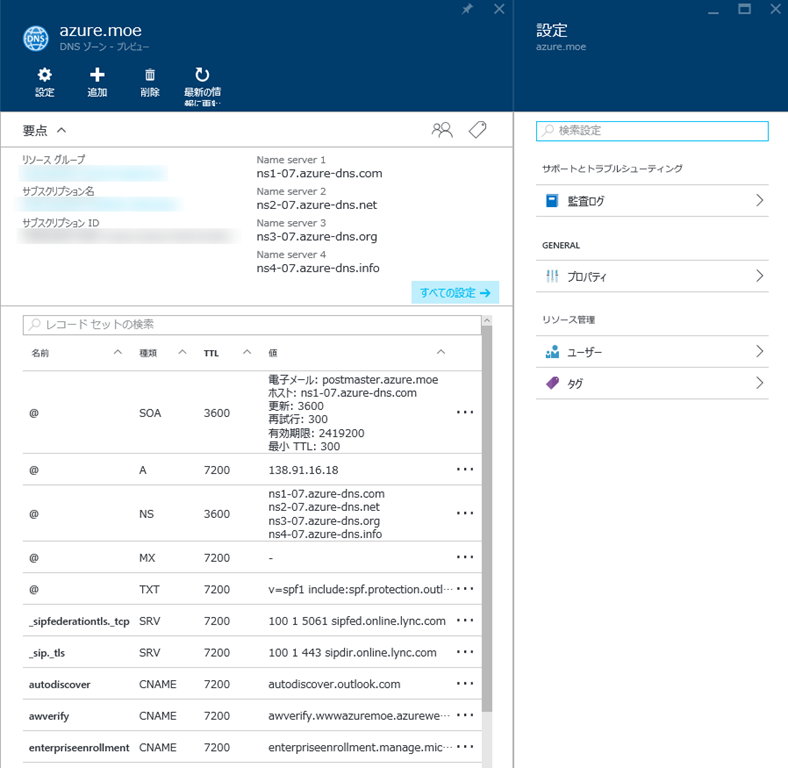788x768 pixels.
Task: Open more options for awverify record
Action: pyautogui.click(x=465, y=715)
